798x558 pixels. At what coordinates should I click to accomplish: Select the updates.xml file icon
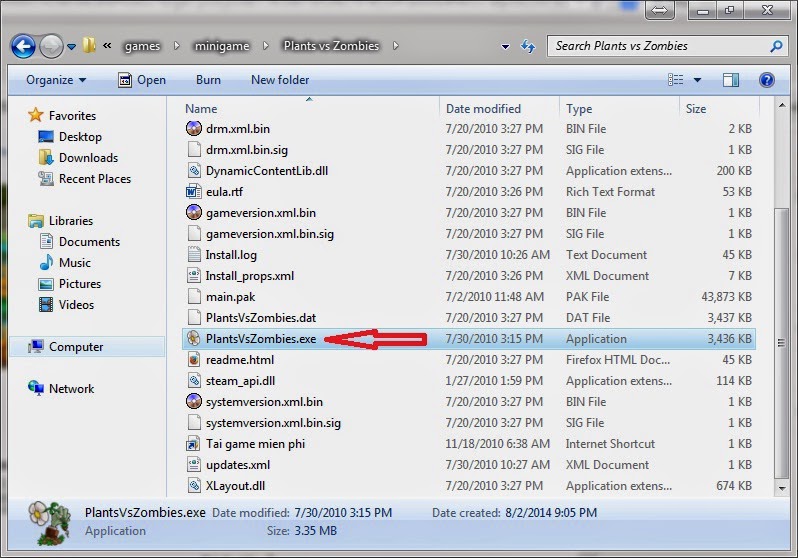coord(194,464)
